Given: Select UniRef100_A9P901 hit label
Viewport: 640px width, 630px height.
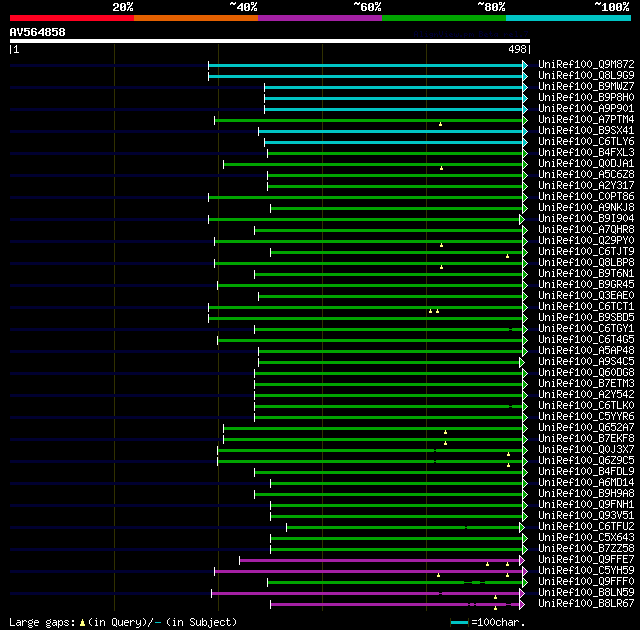Looking at the screenshot, I should [x=586, y=109].
